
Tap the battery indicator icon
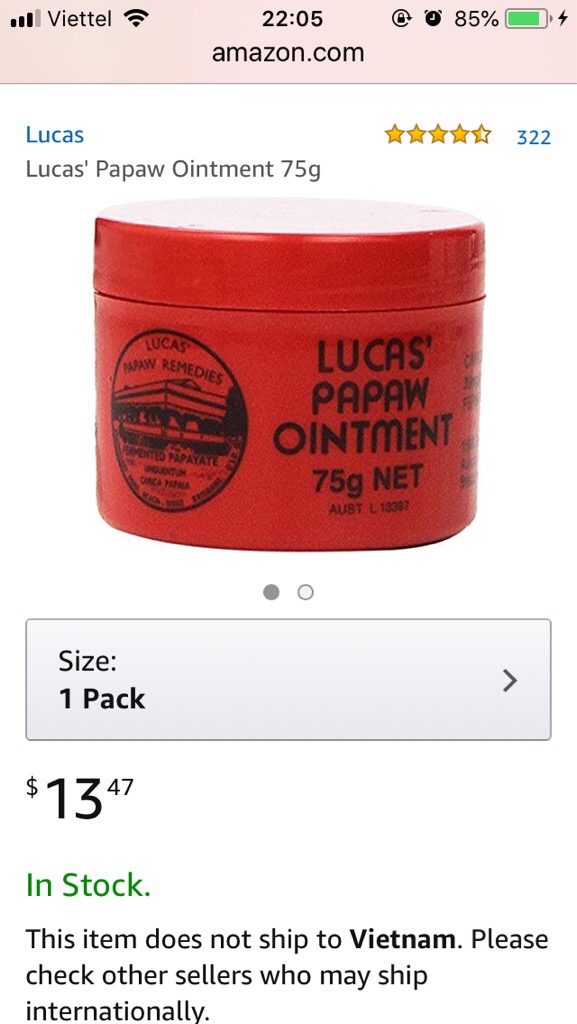(x=527, y=20)
